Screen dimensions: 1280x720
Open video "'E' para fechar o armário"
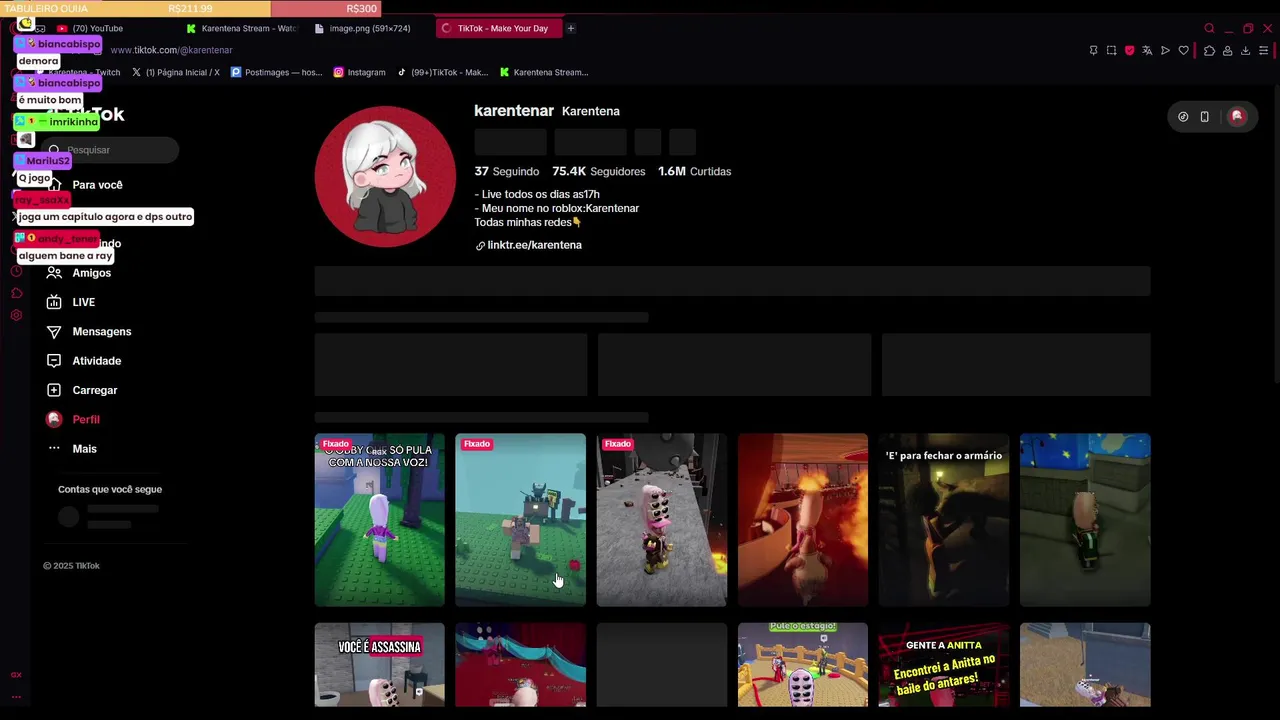[944, 520]
